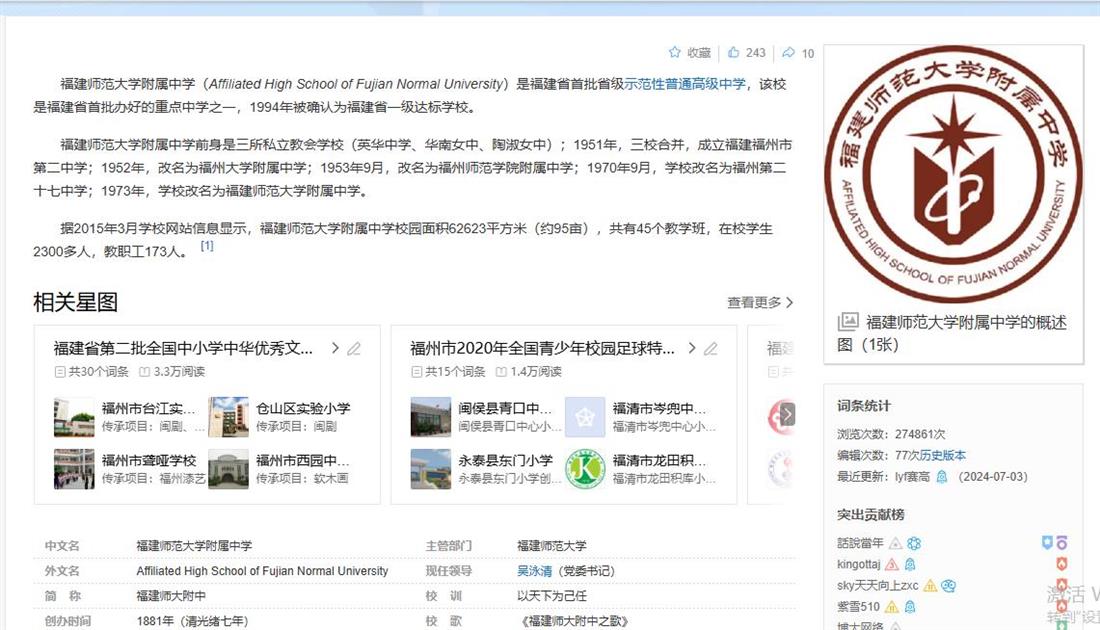Viewport: 1100px width, 630px height.
Task: Open the 永泰县东门小学 entry name
Action: coord(505,460)
